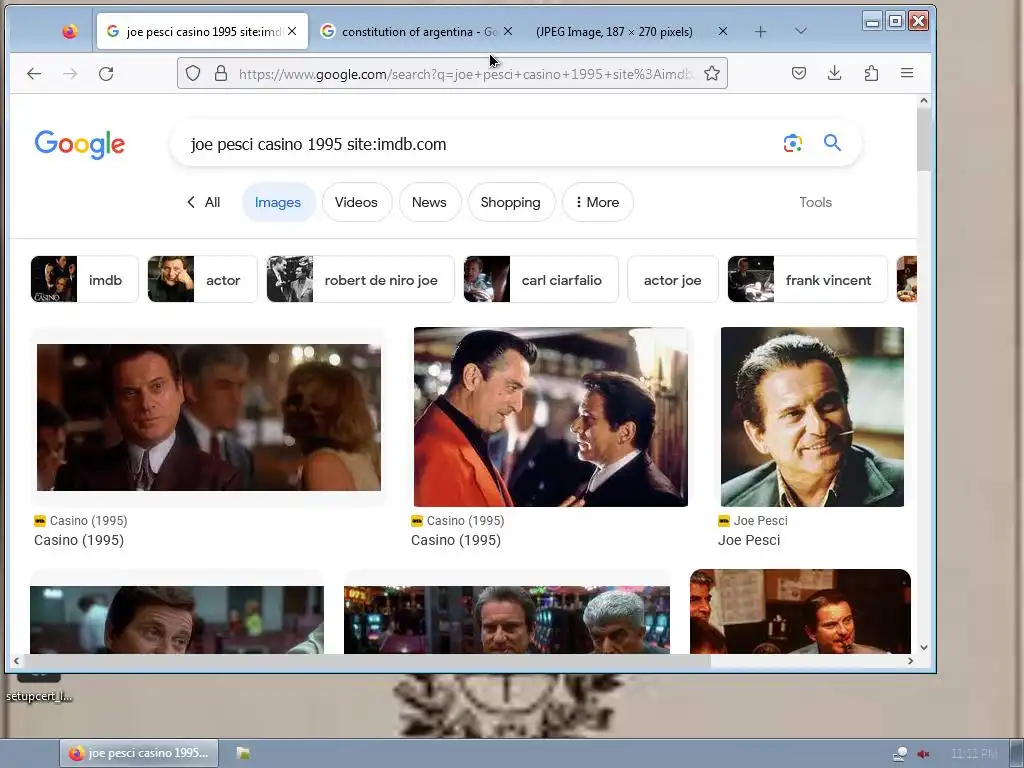Open the slot-machine casino floor image
The height and width of the screenshot is (768, 1024).
pos(507,619)
